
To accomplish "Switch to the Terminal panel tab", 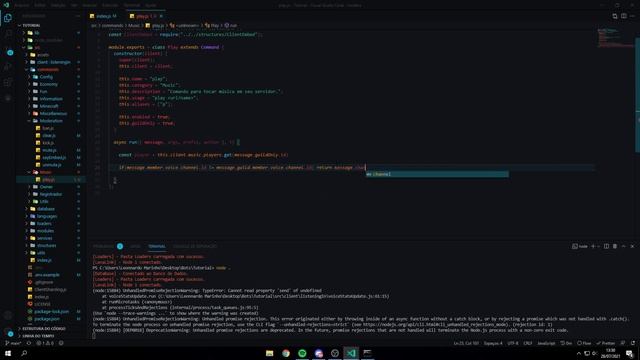I will [157, 246].
